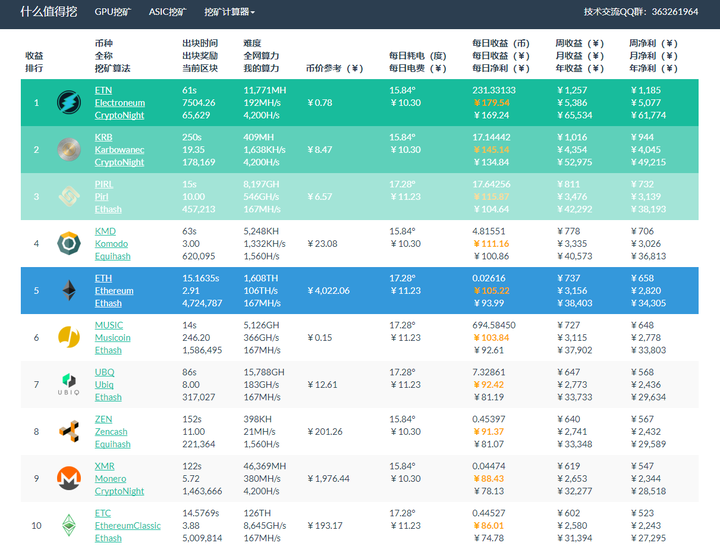The image size is (720, 549).
Task: Click the Karbowanec coin logo icon
Action: [69, 150]
